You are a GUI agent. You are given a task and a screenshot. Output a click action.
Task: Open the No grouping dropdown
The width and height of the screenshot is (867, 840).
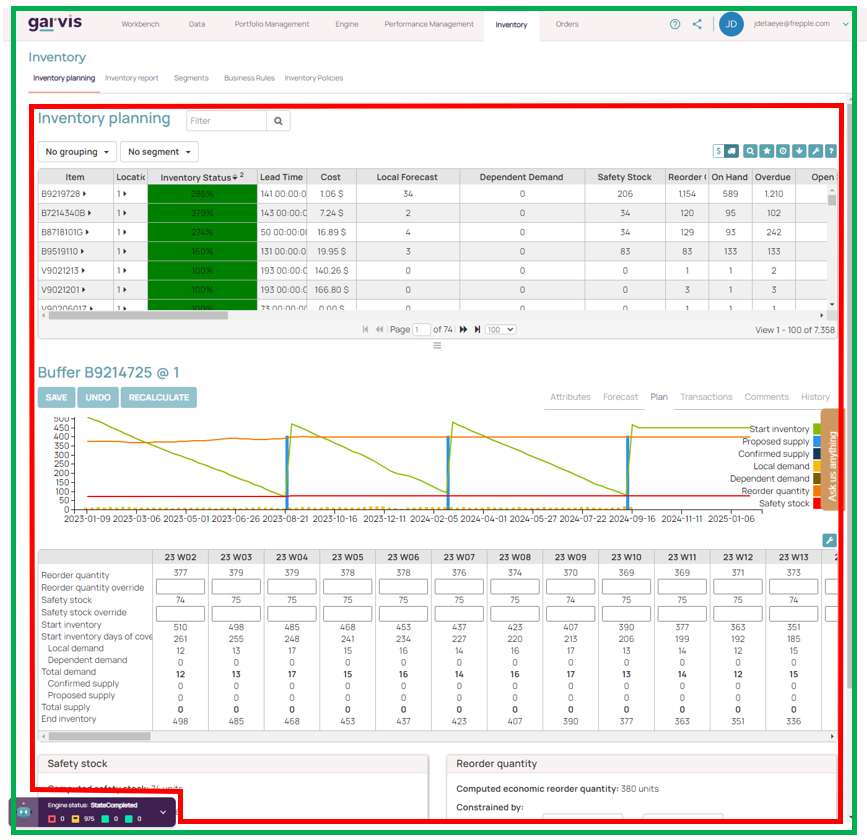click(76, 151)
